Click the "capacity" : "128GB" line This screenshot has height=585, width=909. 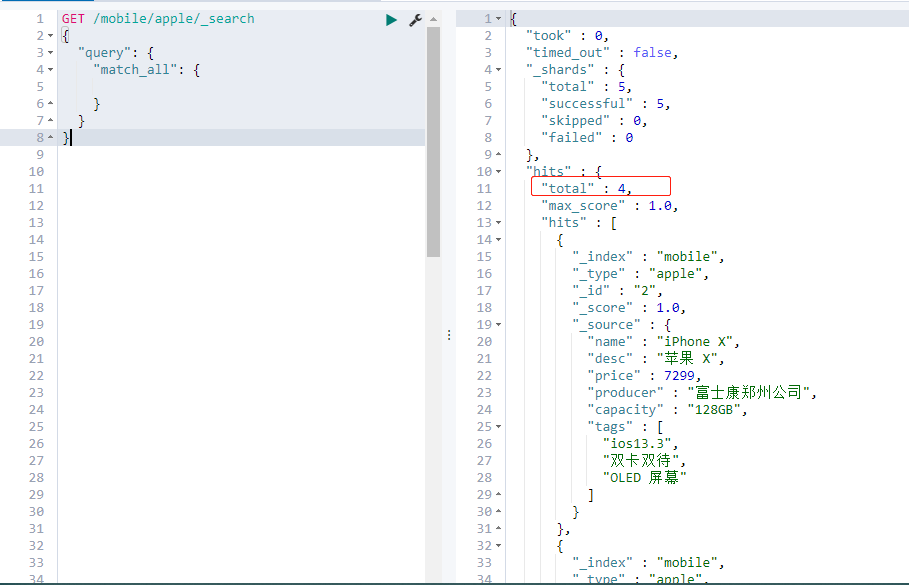point(667,410)
